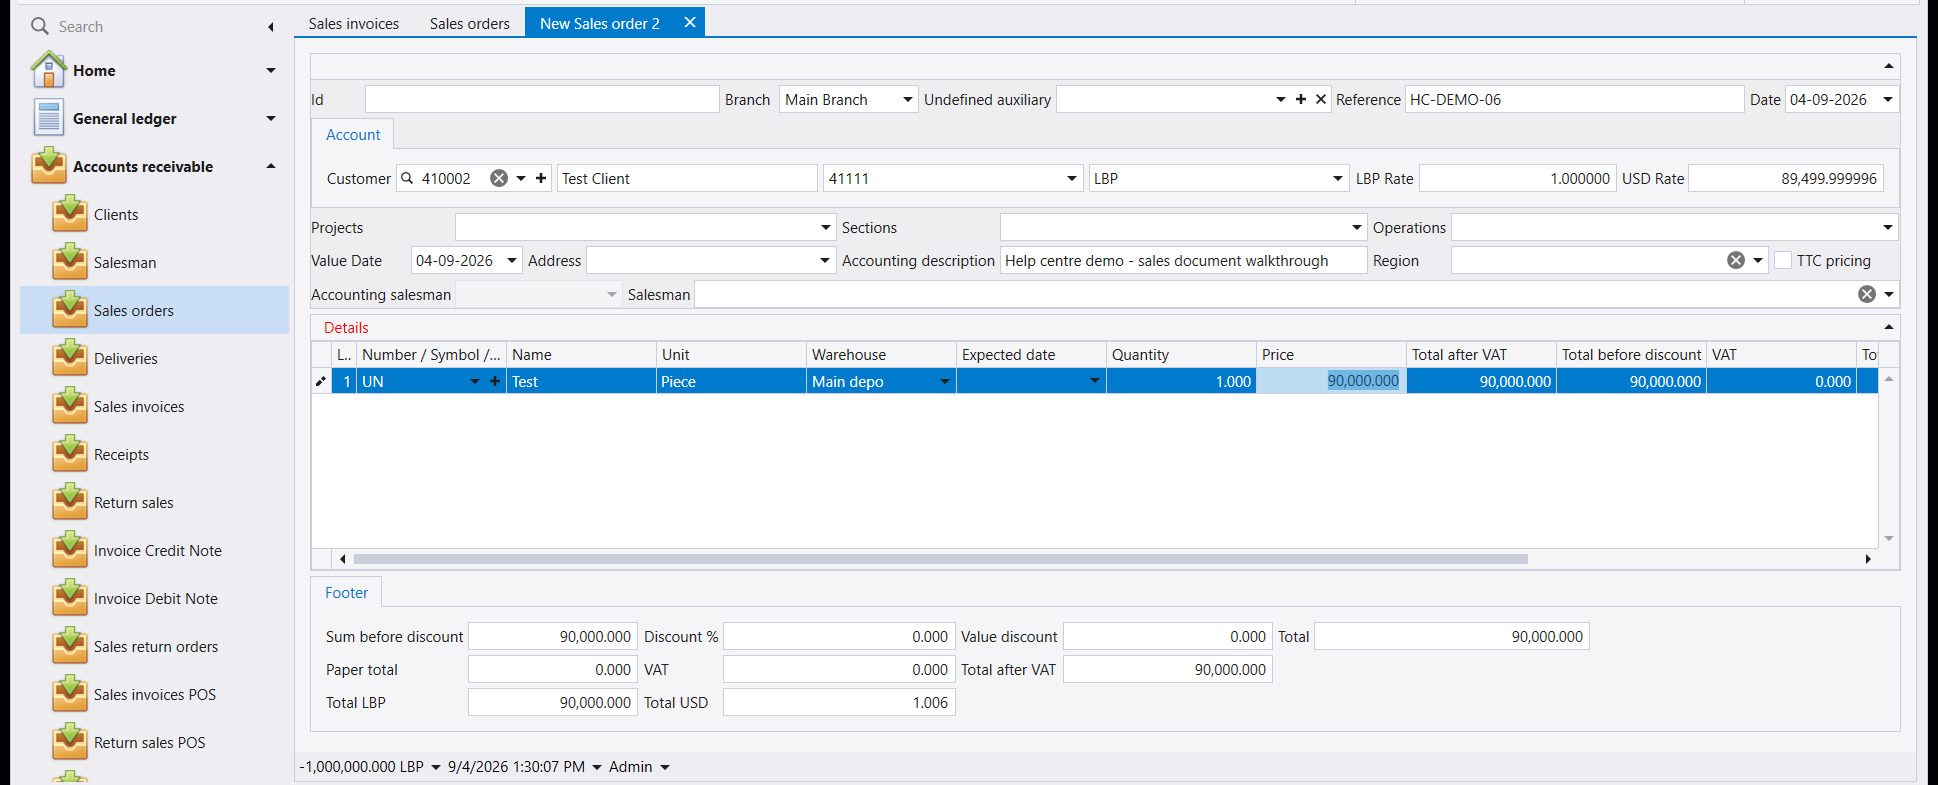1938x785 pixels.
Task: Switch to the Sales orders tab
Action: (469, 23)
